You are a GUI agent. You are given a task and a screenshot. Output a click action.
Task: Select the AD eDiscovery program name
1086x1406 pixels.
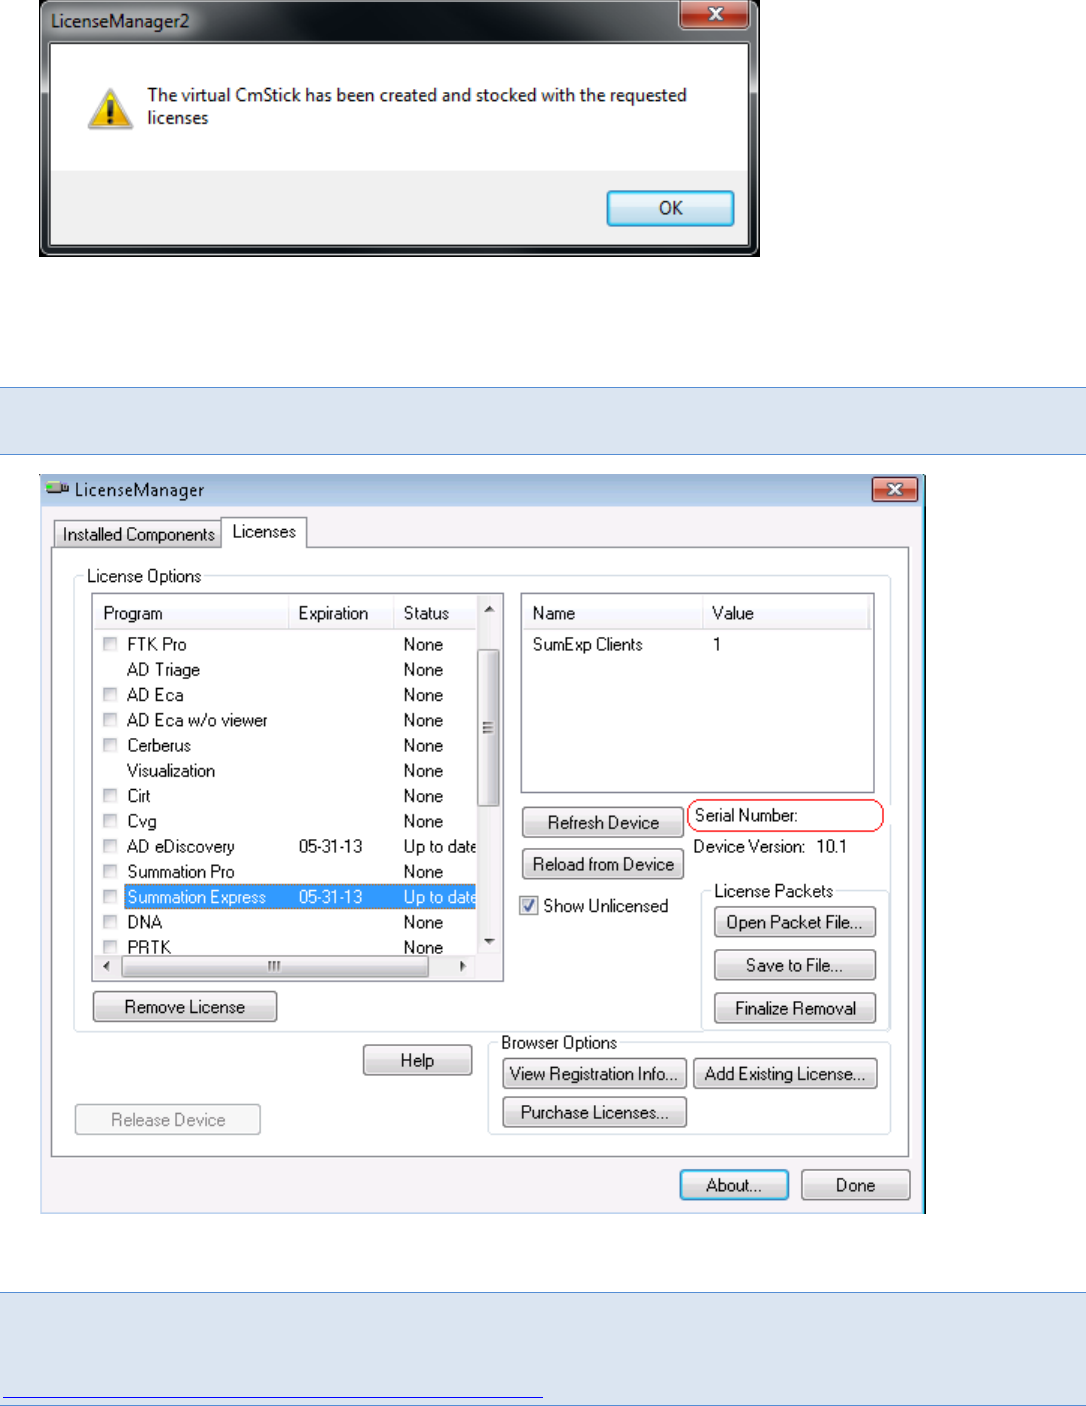[x=181, y=847]
